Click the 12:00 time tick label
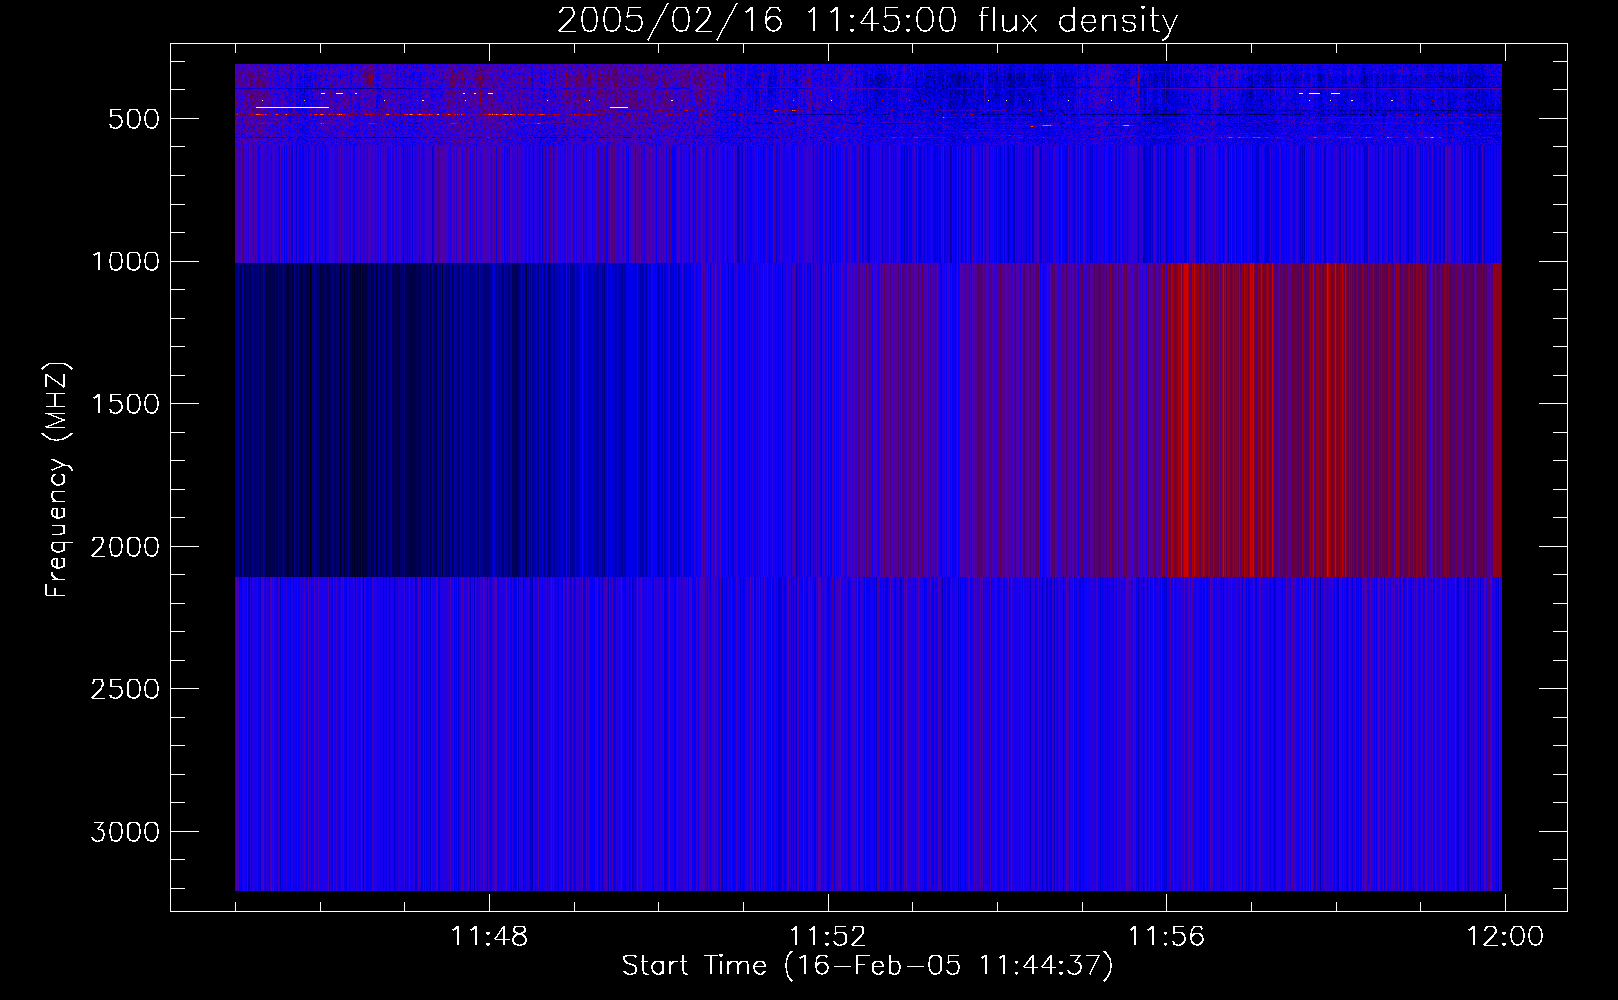 [1505, 937]
